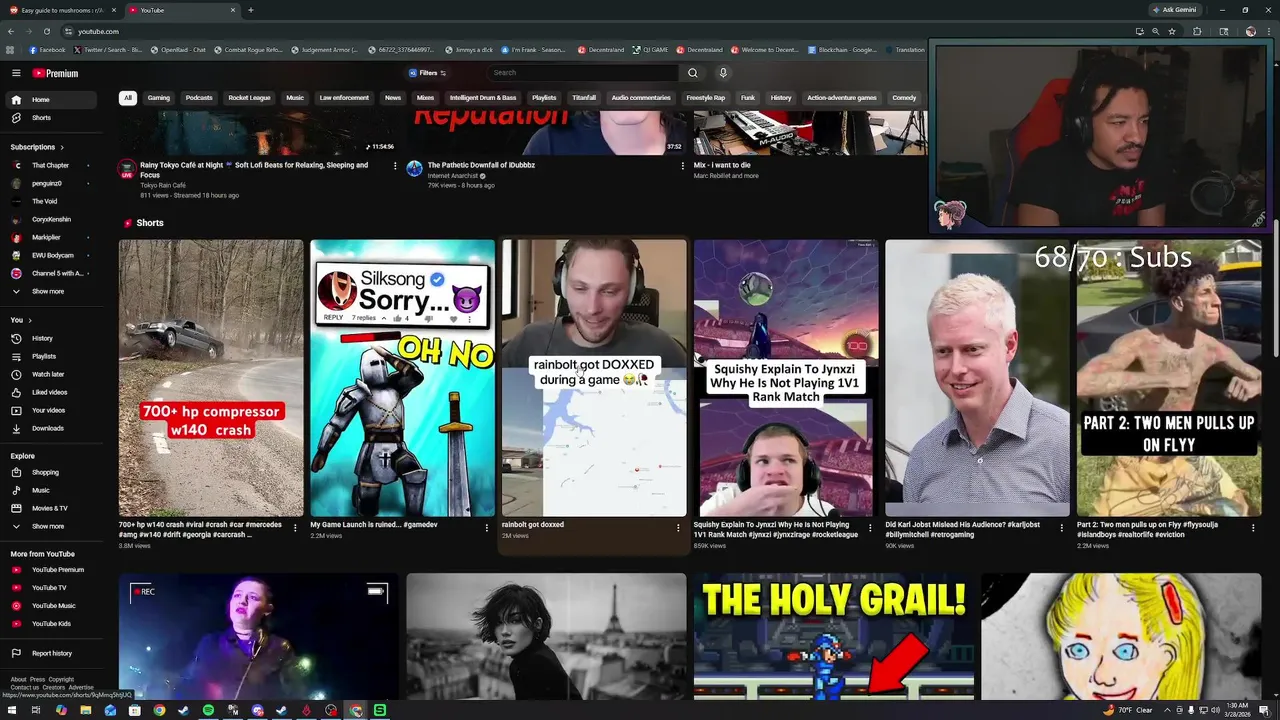Open YouTube TV link
Viewport: 1280px width, 720px height.
tap(52, 587)
